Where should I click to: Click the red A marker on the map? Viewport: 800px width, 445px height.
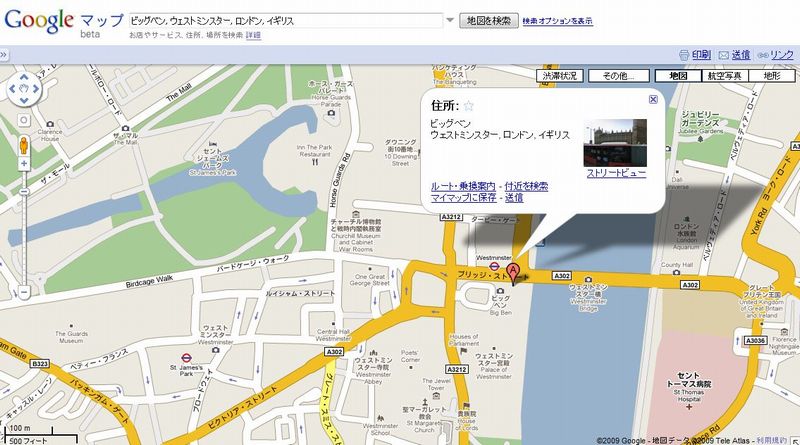click(513, 274)
